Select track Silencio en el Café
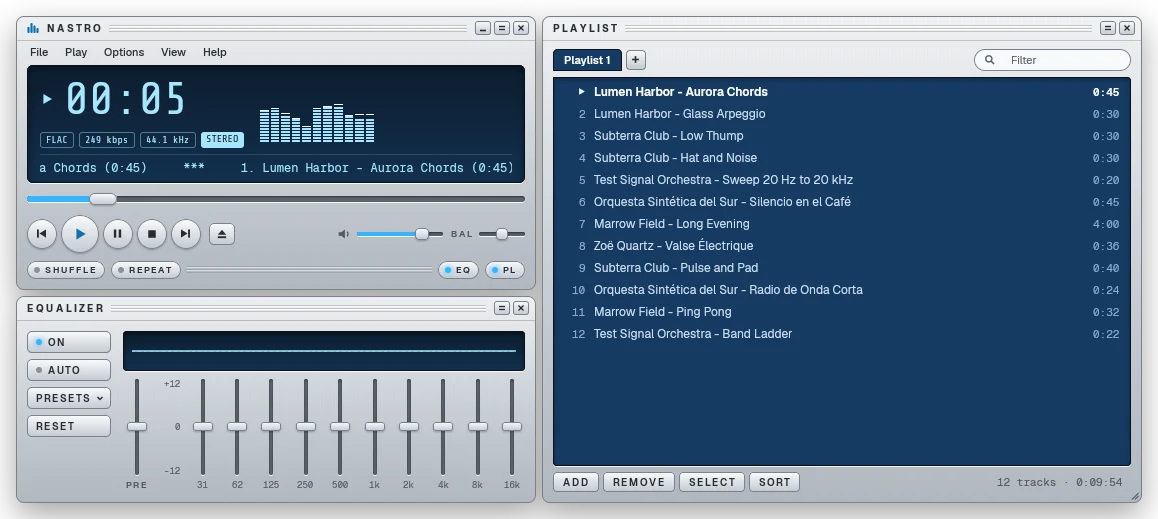The width and height of the screenshot is (1158, 519). click(x=842, y=202)
